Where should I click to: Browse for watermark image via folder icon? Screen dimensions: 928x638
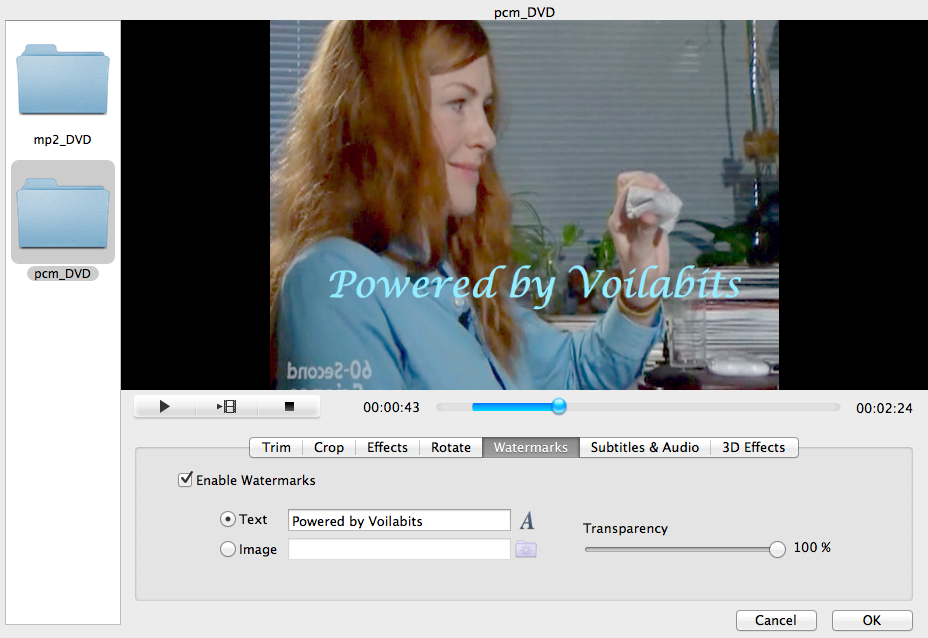click(x=526, y=549)
